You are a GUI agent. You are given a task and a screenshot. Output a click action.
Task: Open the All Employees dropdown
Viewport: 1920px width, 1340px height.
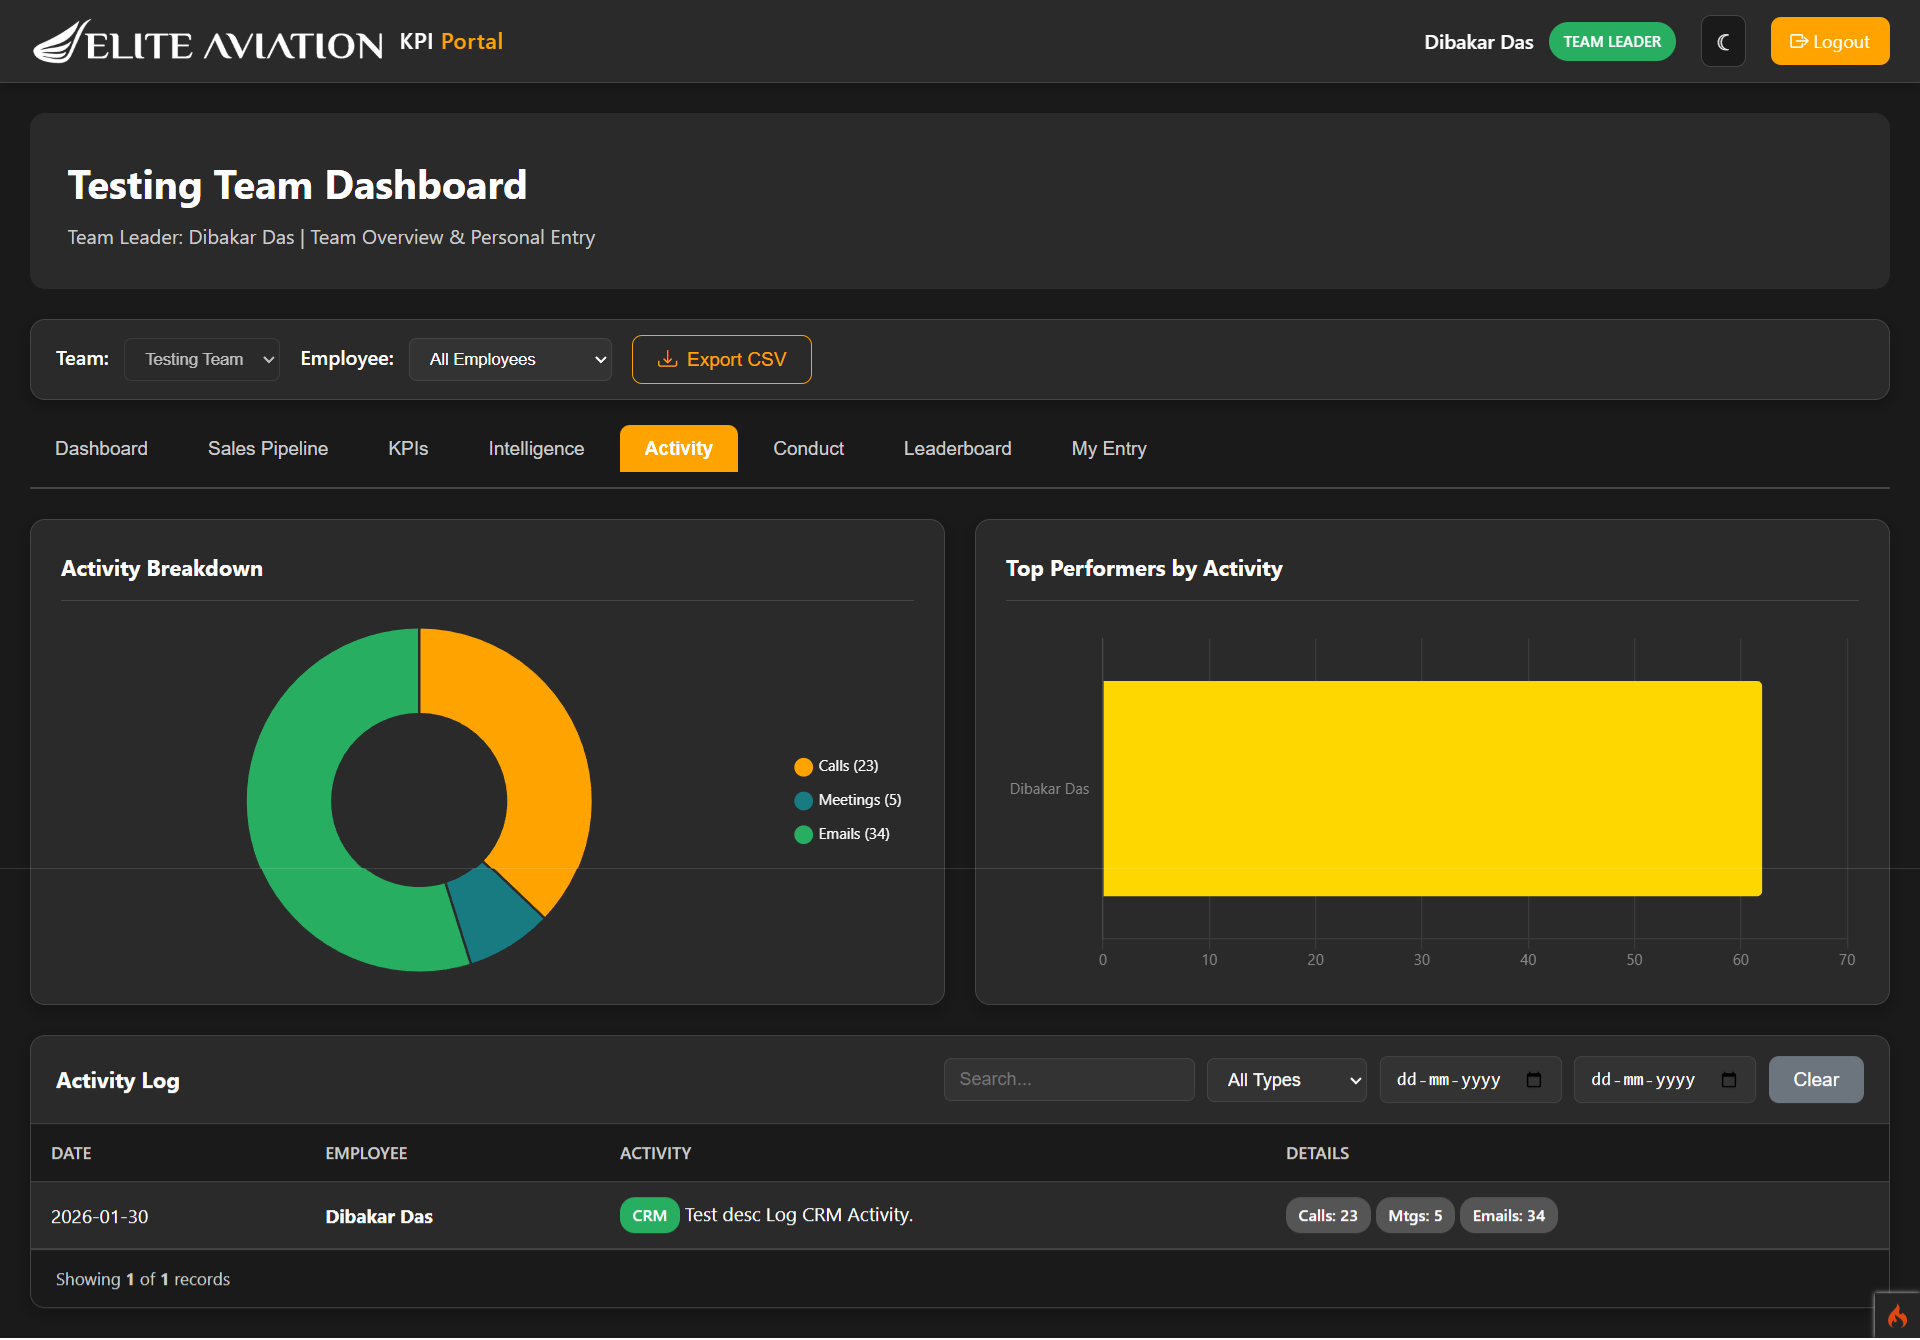[510, 359]
